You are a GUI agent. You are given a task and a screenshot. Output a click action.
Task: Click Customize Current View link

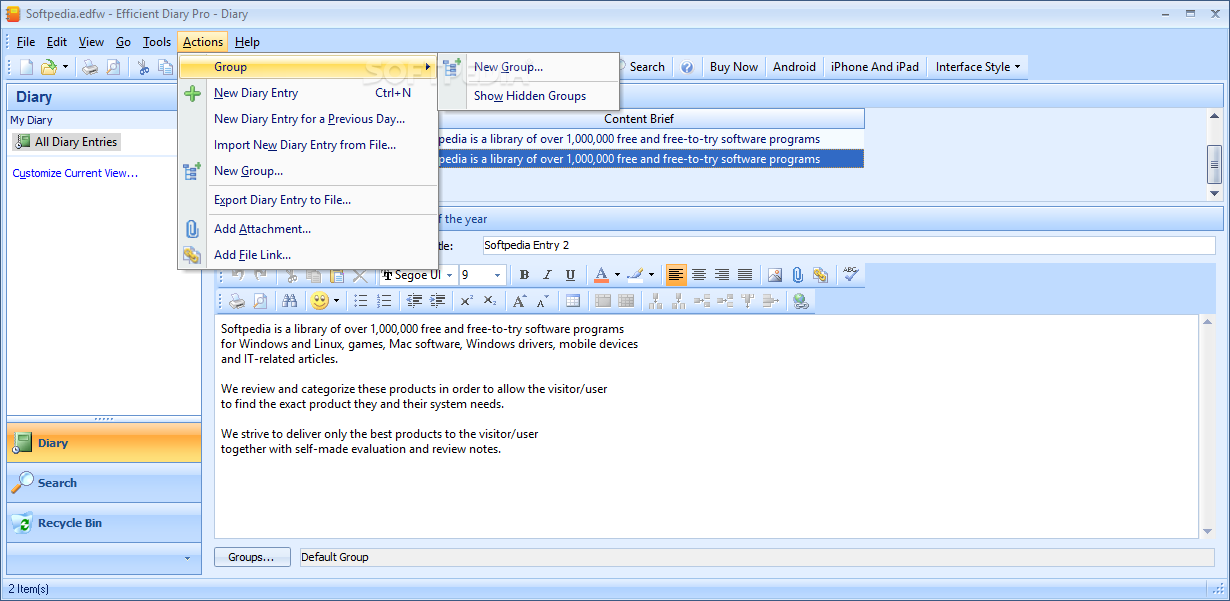(x=75, y=173)
